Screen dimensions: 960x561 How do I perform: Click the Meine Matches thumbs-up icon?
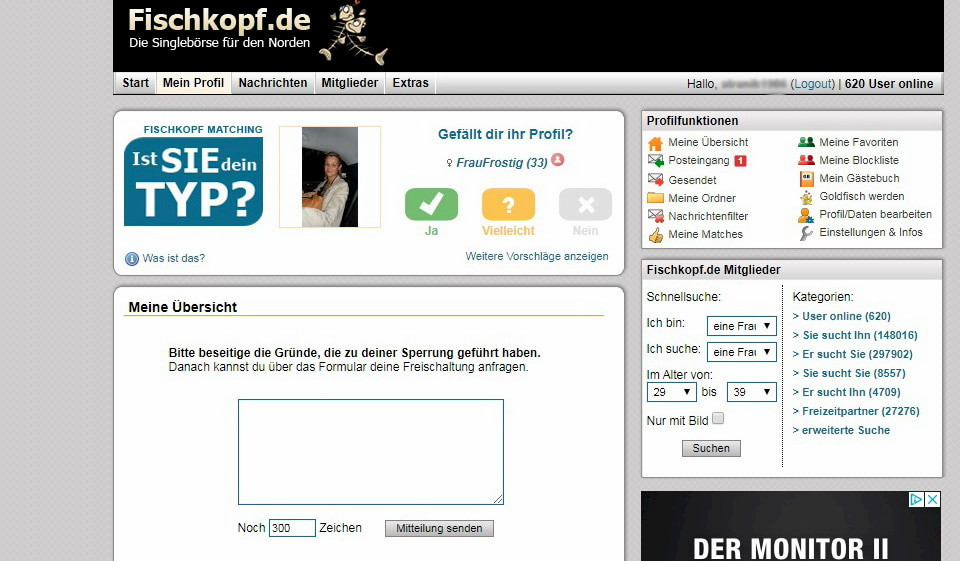pyautogui.click(x=656, y=235)
